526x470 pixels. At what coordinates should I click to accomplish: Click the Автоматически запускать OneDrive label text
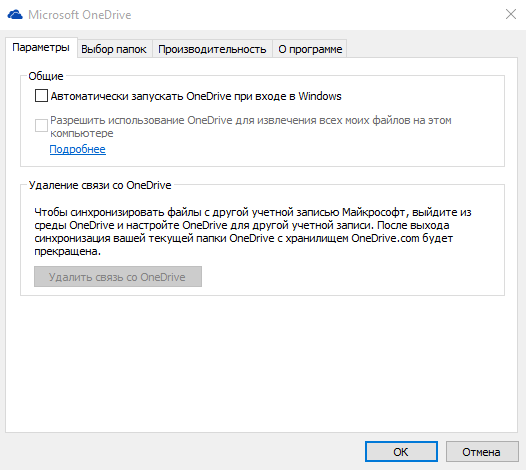[196, 96]
